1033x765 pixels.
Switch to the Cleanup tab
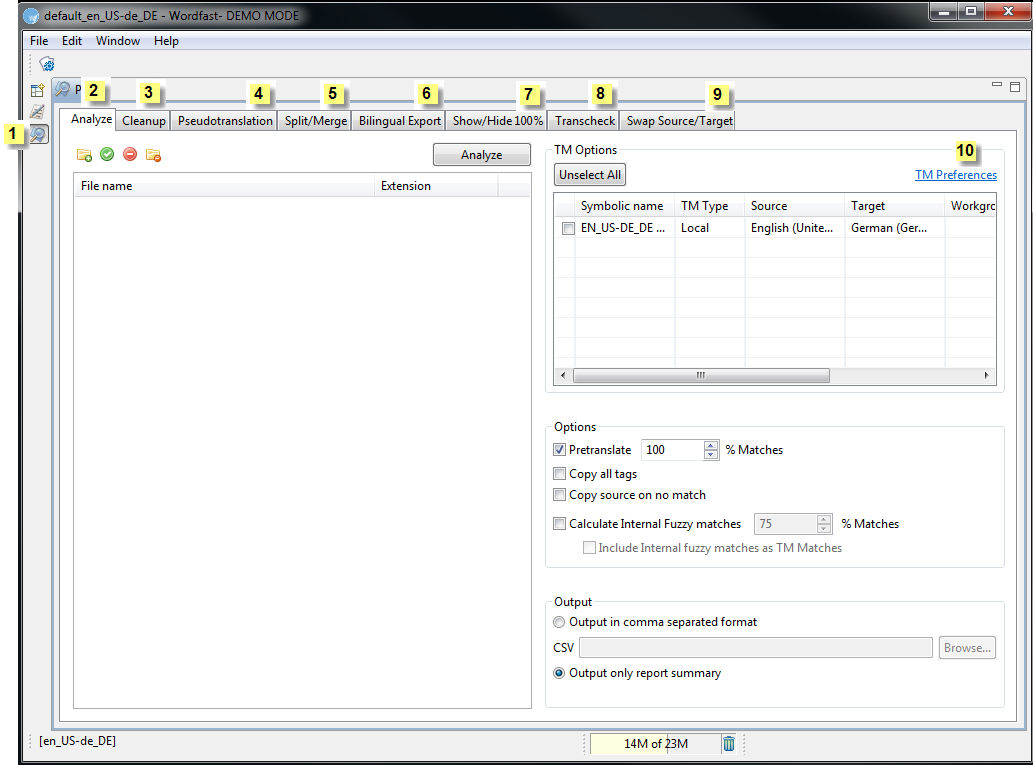[144, 121]
